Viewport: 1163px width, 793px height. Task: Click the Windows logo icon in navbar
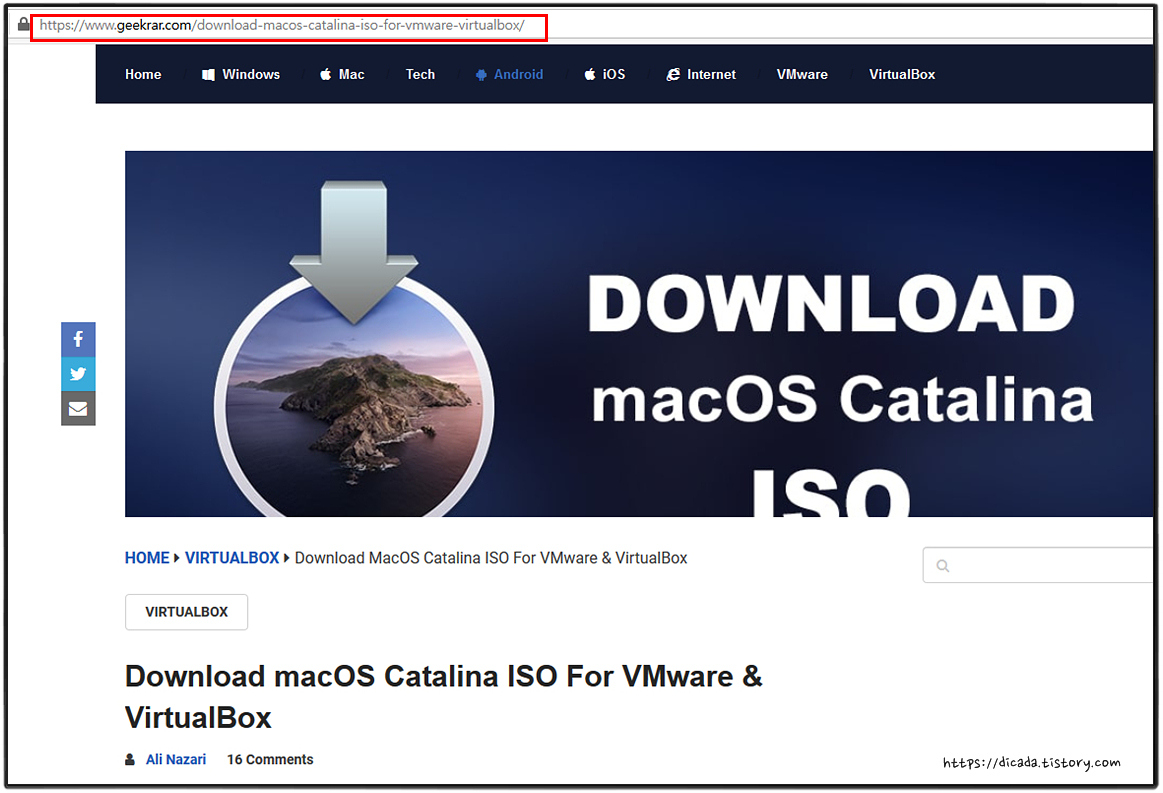pyautogui.click(x=208, y=74)
